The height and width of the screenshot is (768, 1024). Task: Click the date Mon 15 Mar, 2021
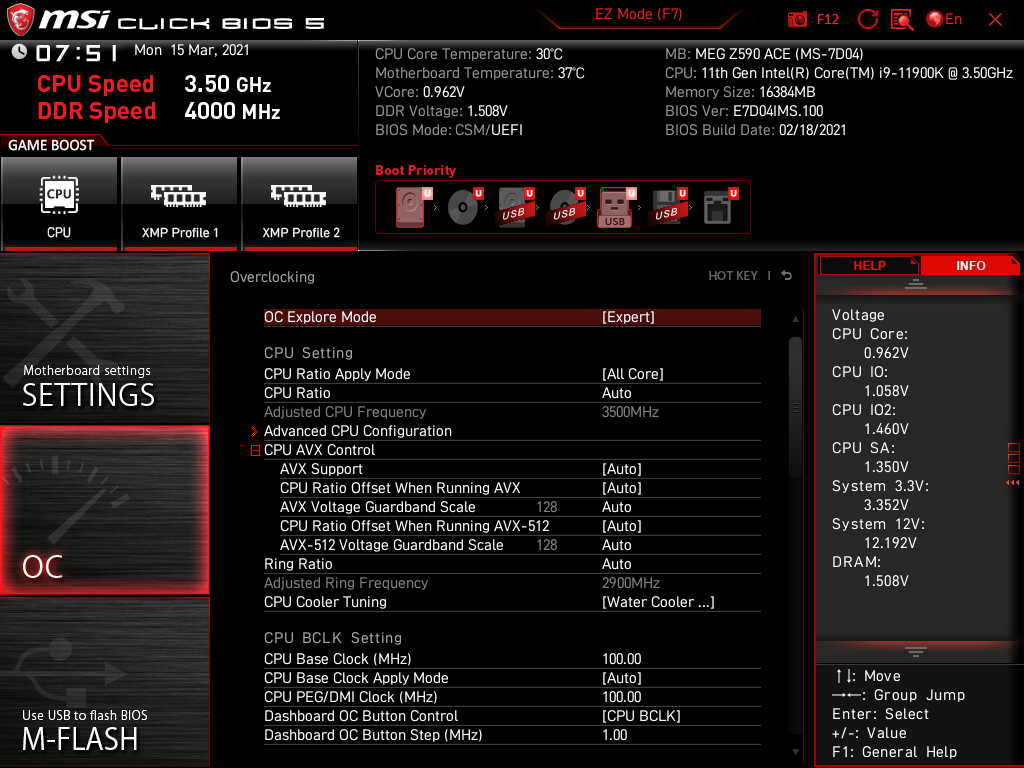(192, 50)
